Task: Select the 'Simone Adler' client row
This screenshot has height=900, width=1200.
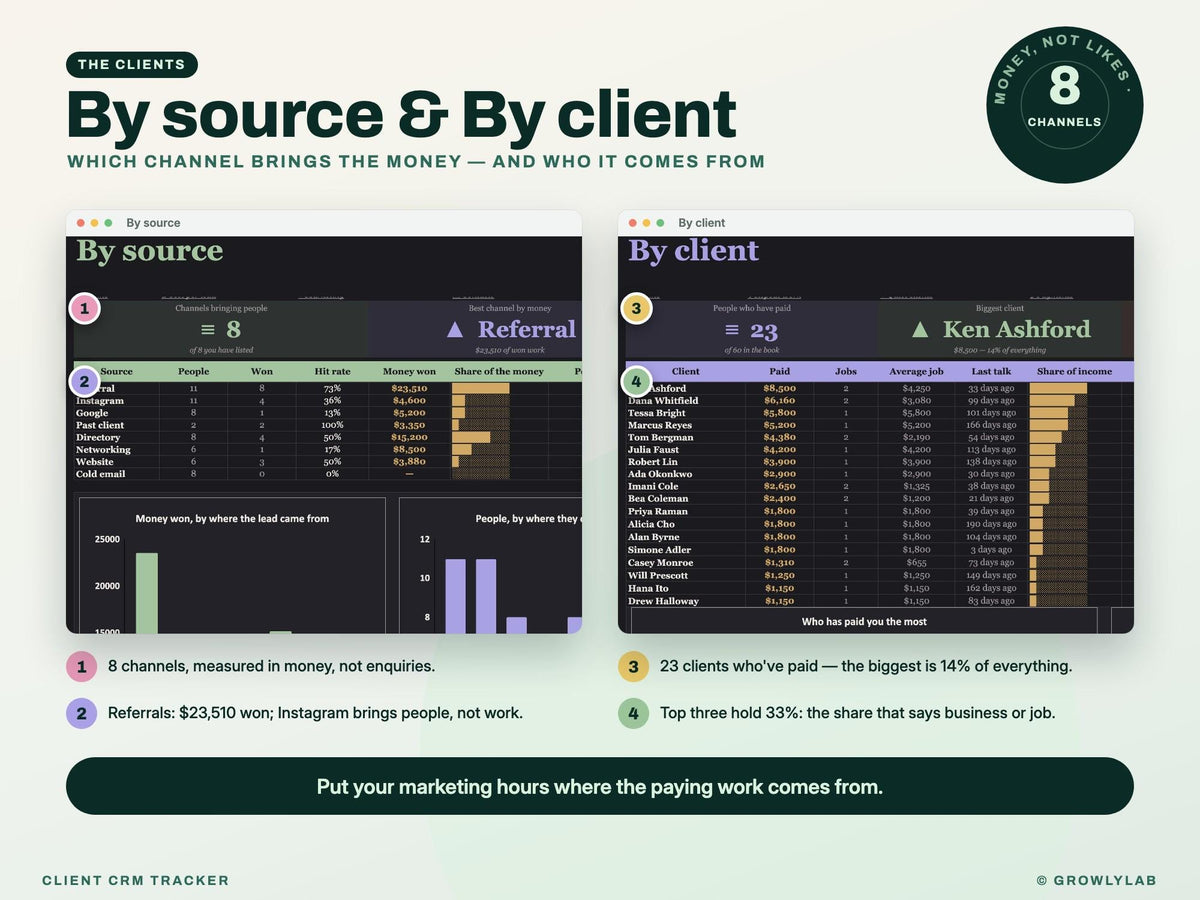Action: pyautogui.click(x=659, y=549)
